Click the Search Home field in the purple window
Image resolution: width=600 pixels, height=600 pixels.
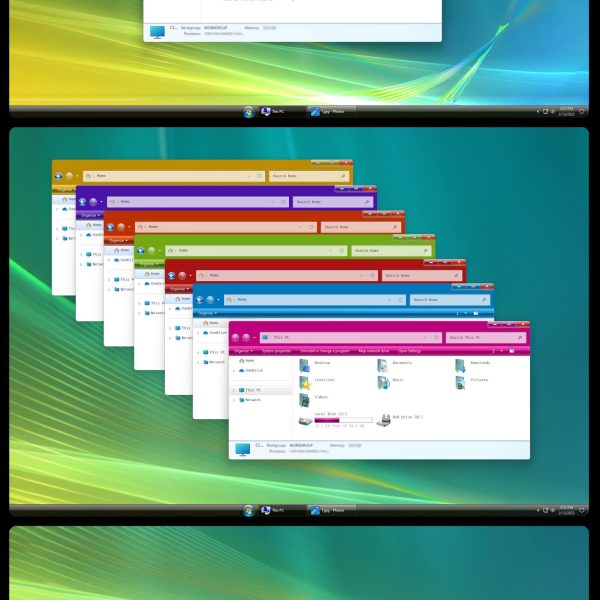point(333,202)
